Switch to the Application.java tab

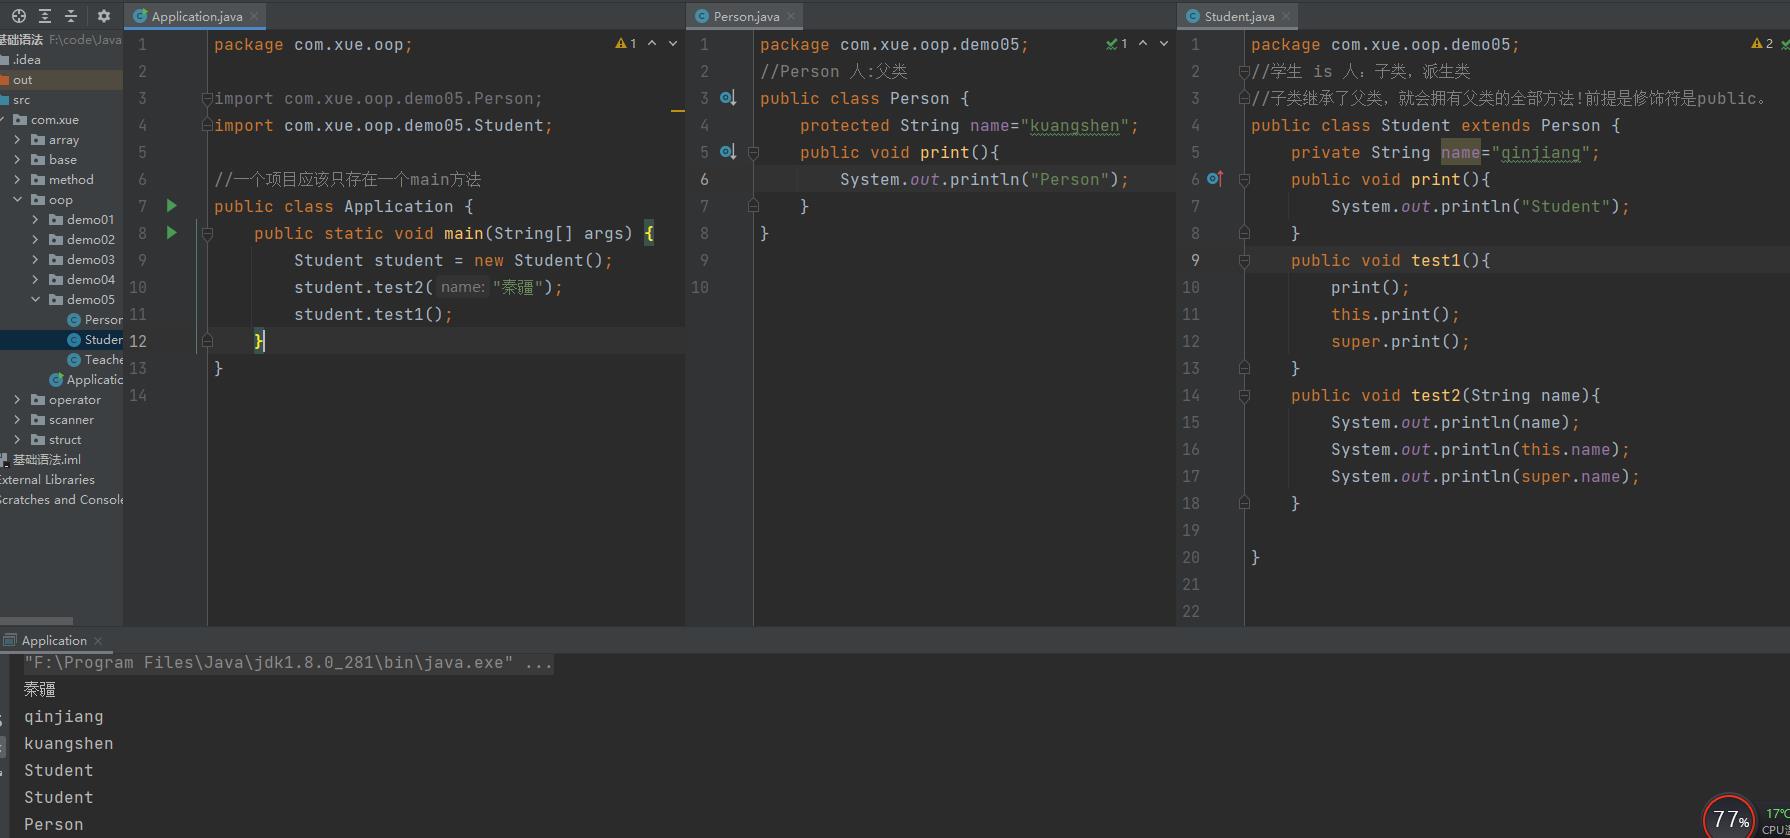pyautogui.click(x=195, y=16)
